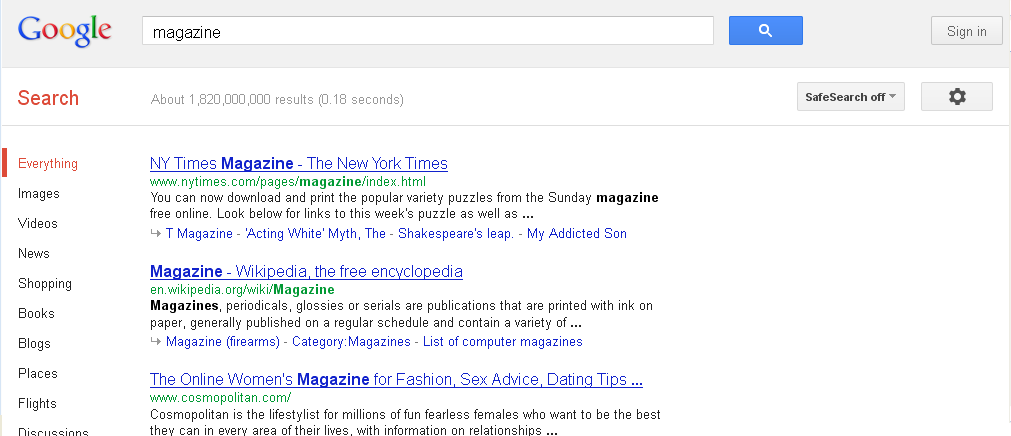Switch to Images results
Screen dimensions: 1011x436
39,193
